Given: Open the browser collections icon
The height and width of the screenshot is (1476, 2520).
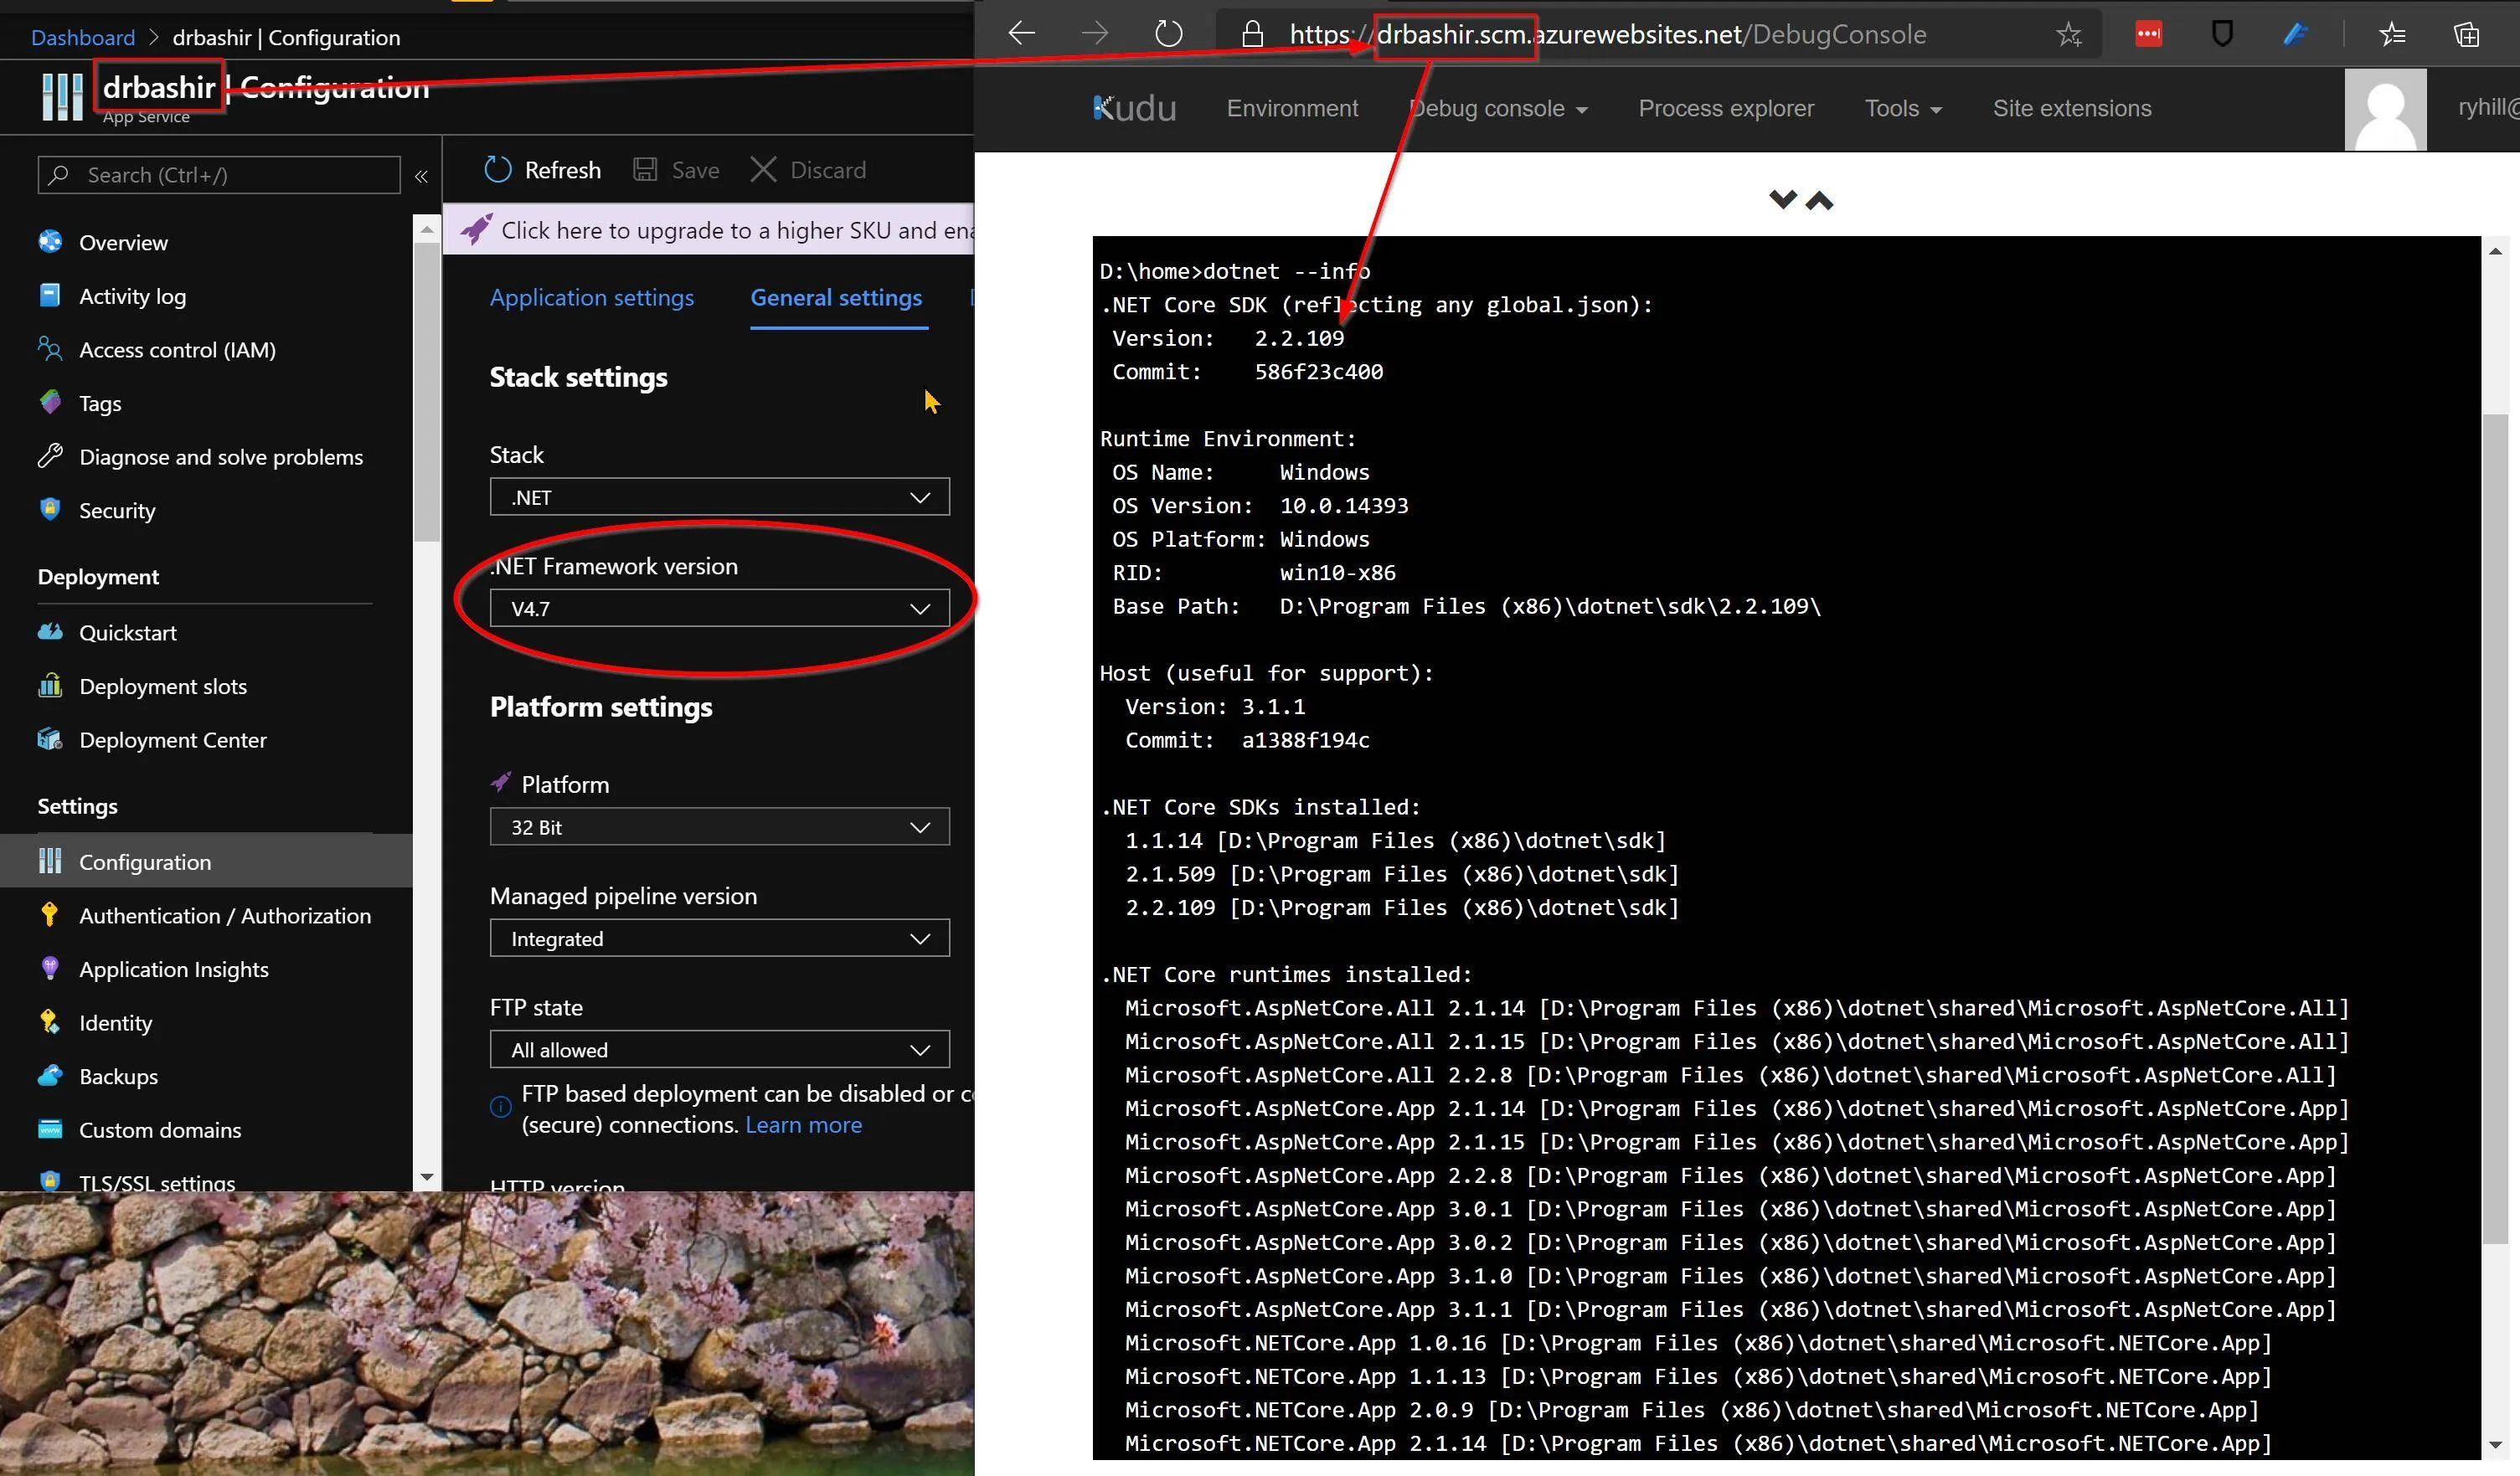Looking at the screenshot, I should click(2466, 35).
